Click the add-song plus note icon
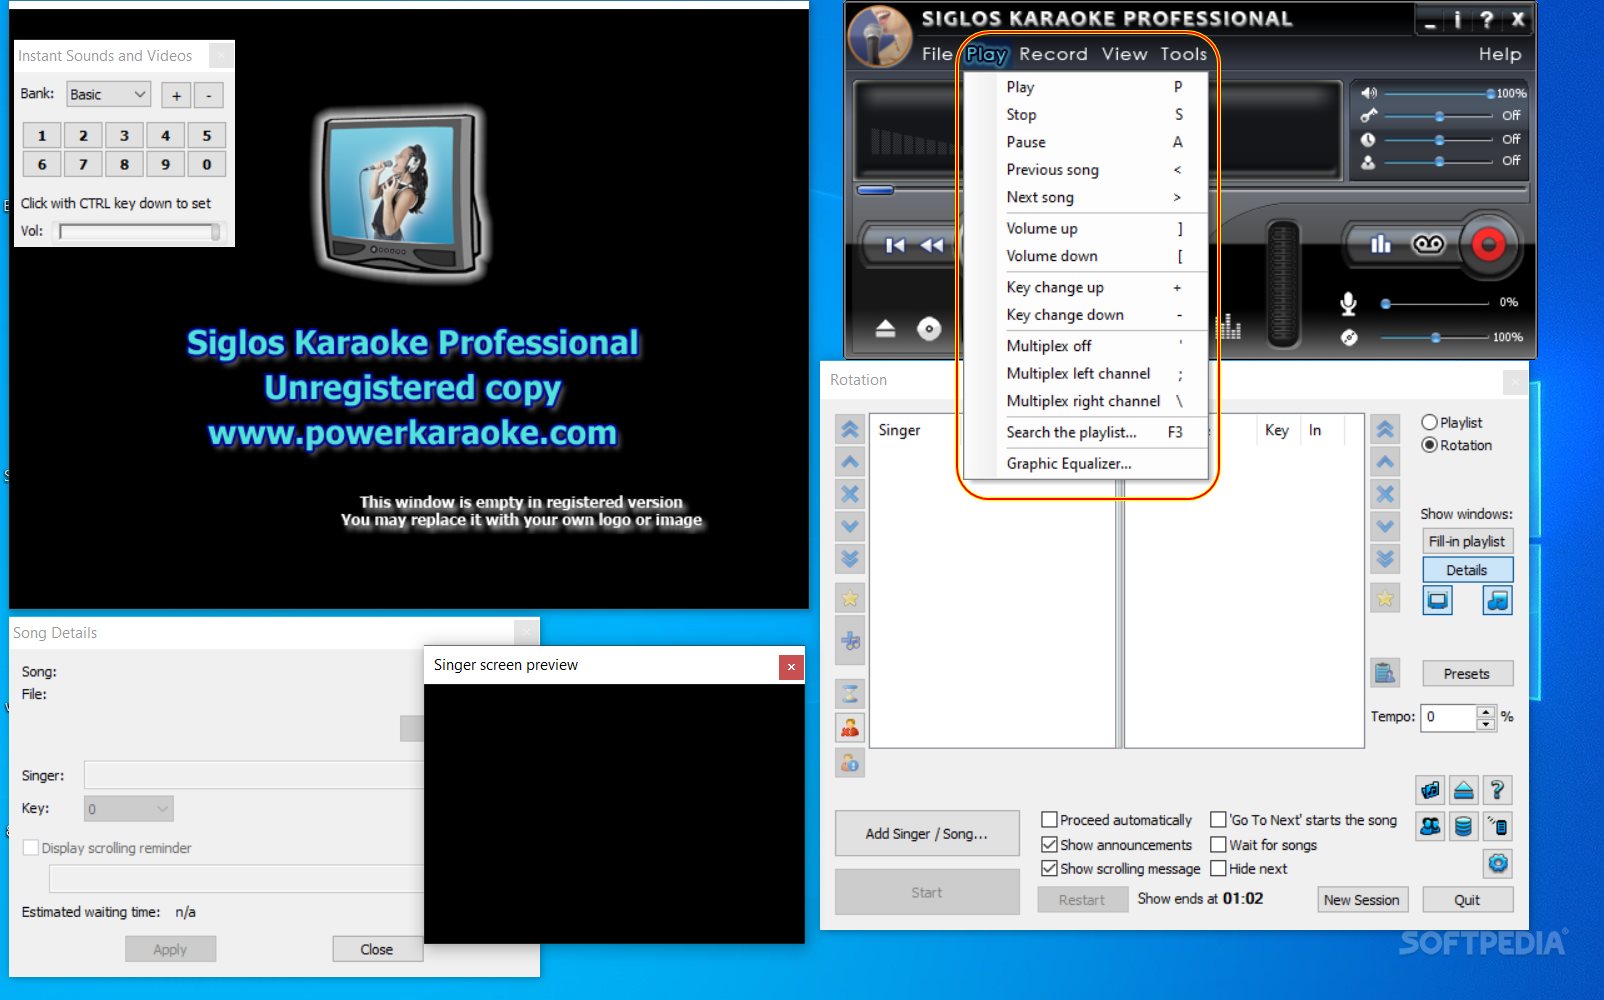 pyautogui.click(x=850, y=641)
